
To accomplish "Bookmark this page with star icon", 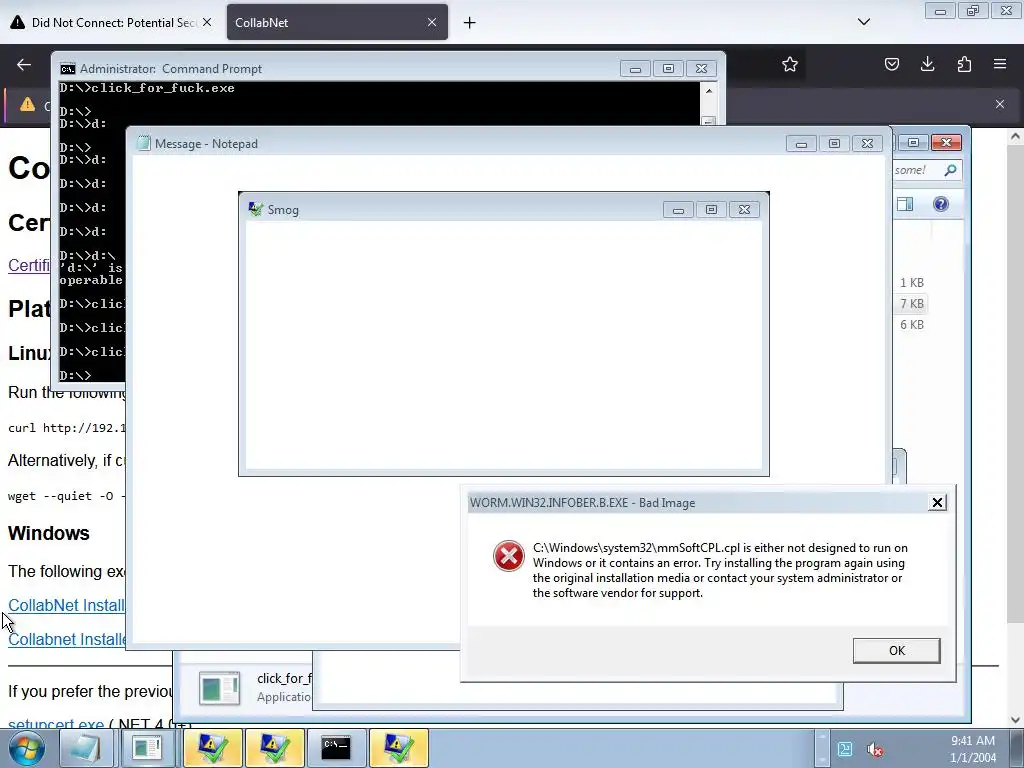I will [790, 64].
